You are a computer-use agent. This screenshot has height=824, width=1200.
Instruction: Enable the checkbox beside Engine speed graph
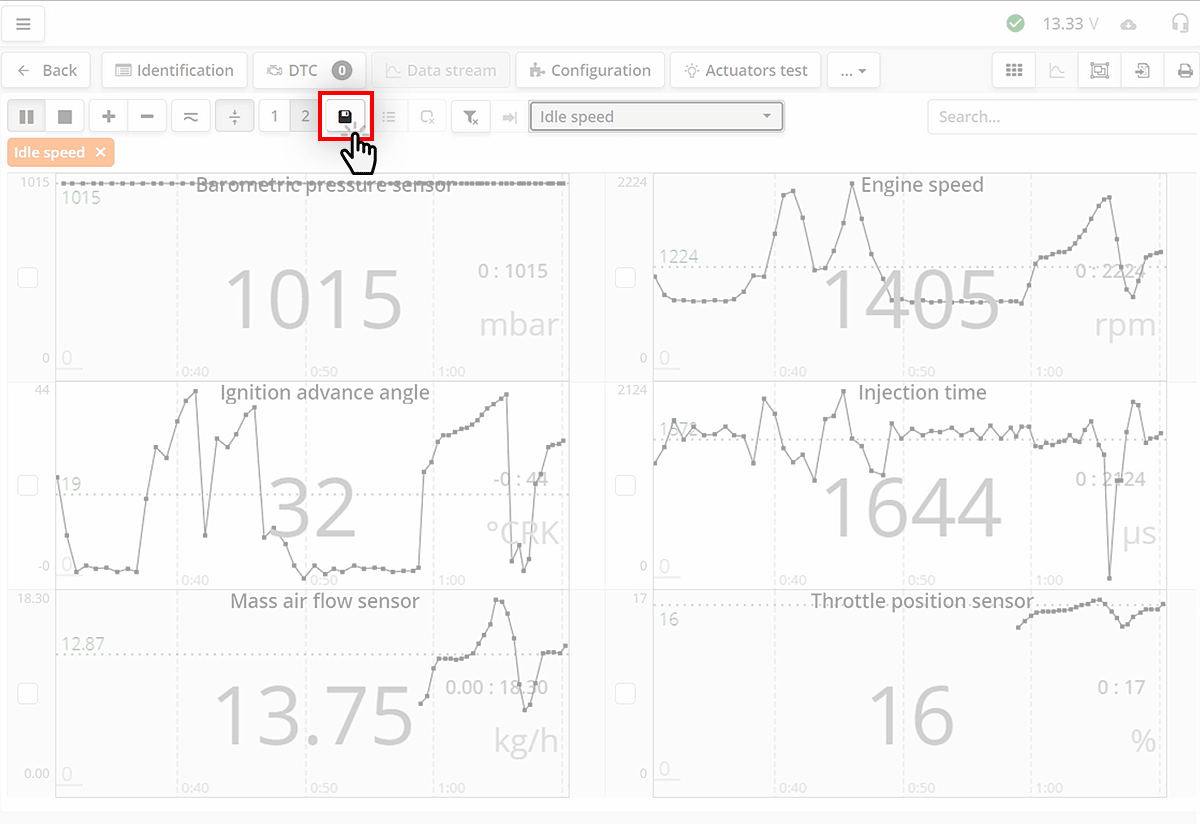pos(626,278)
